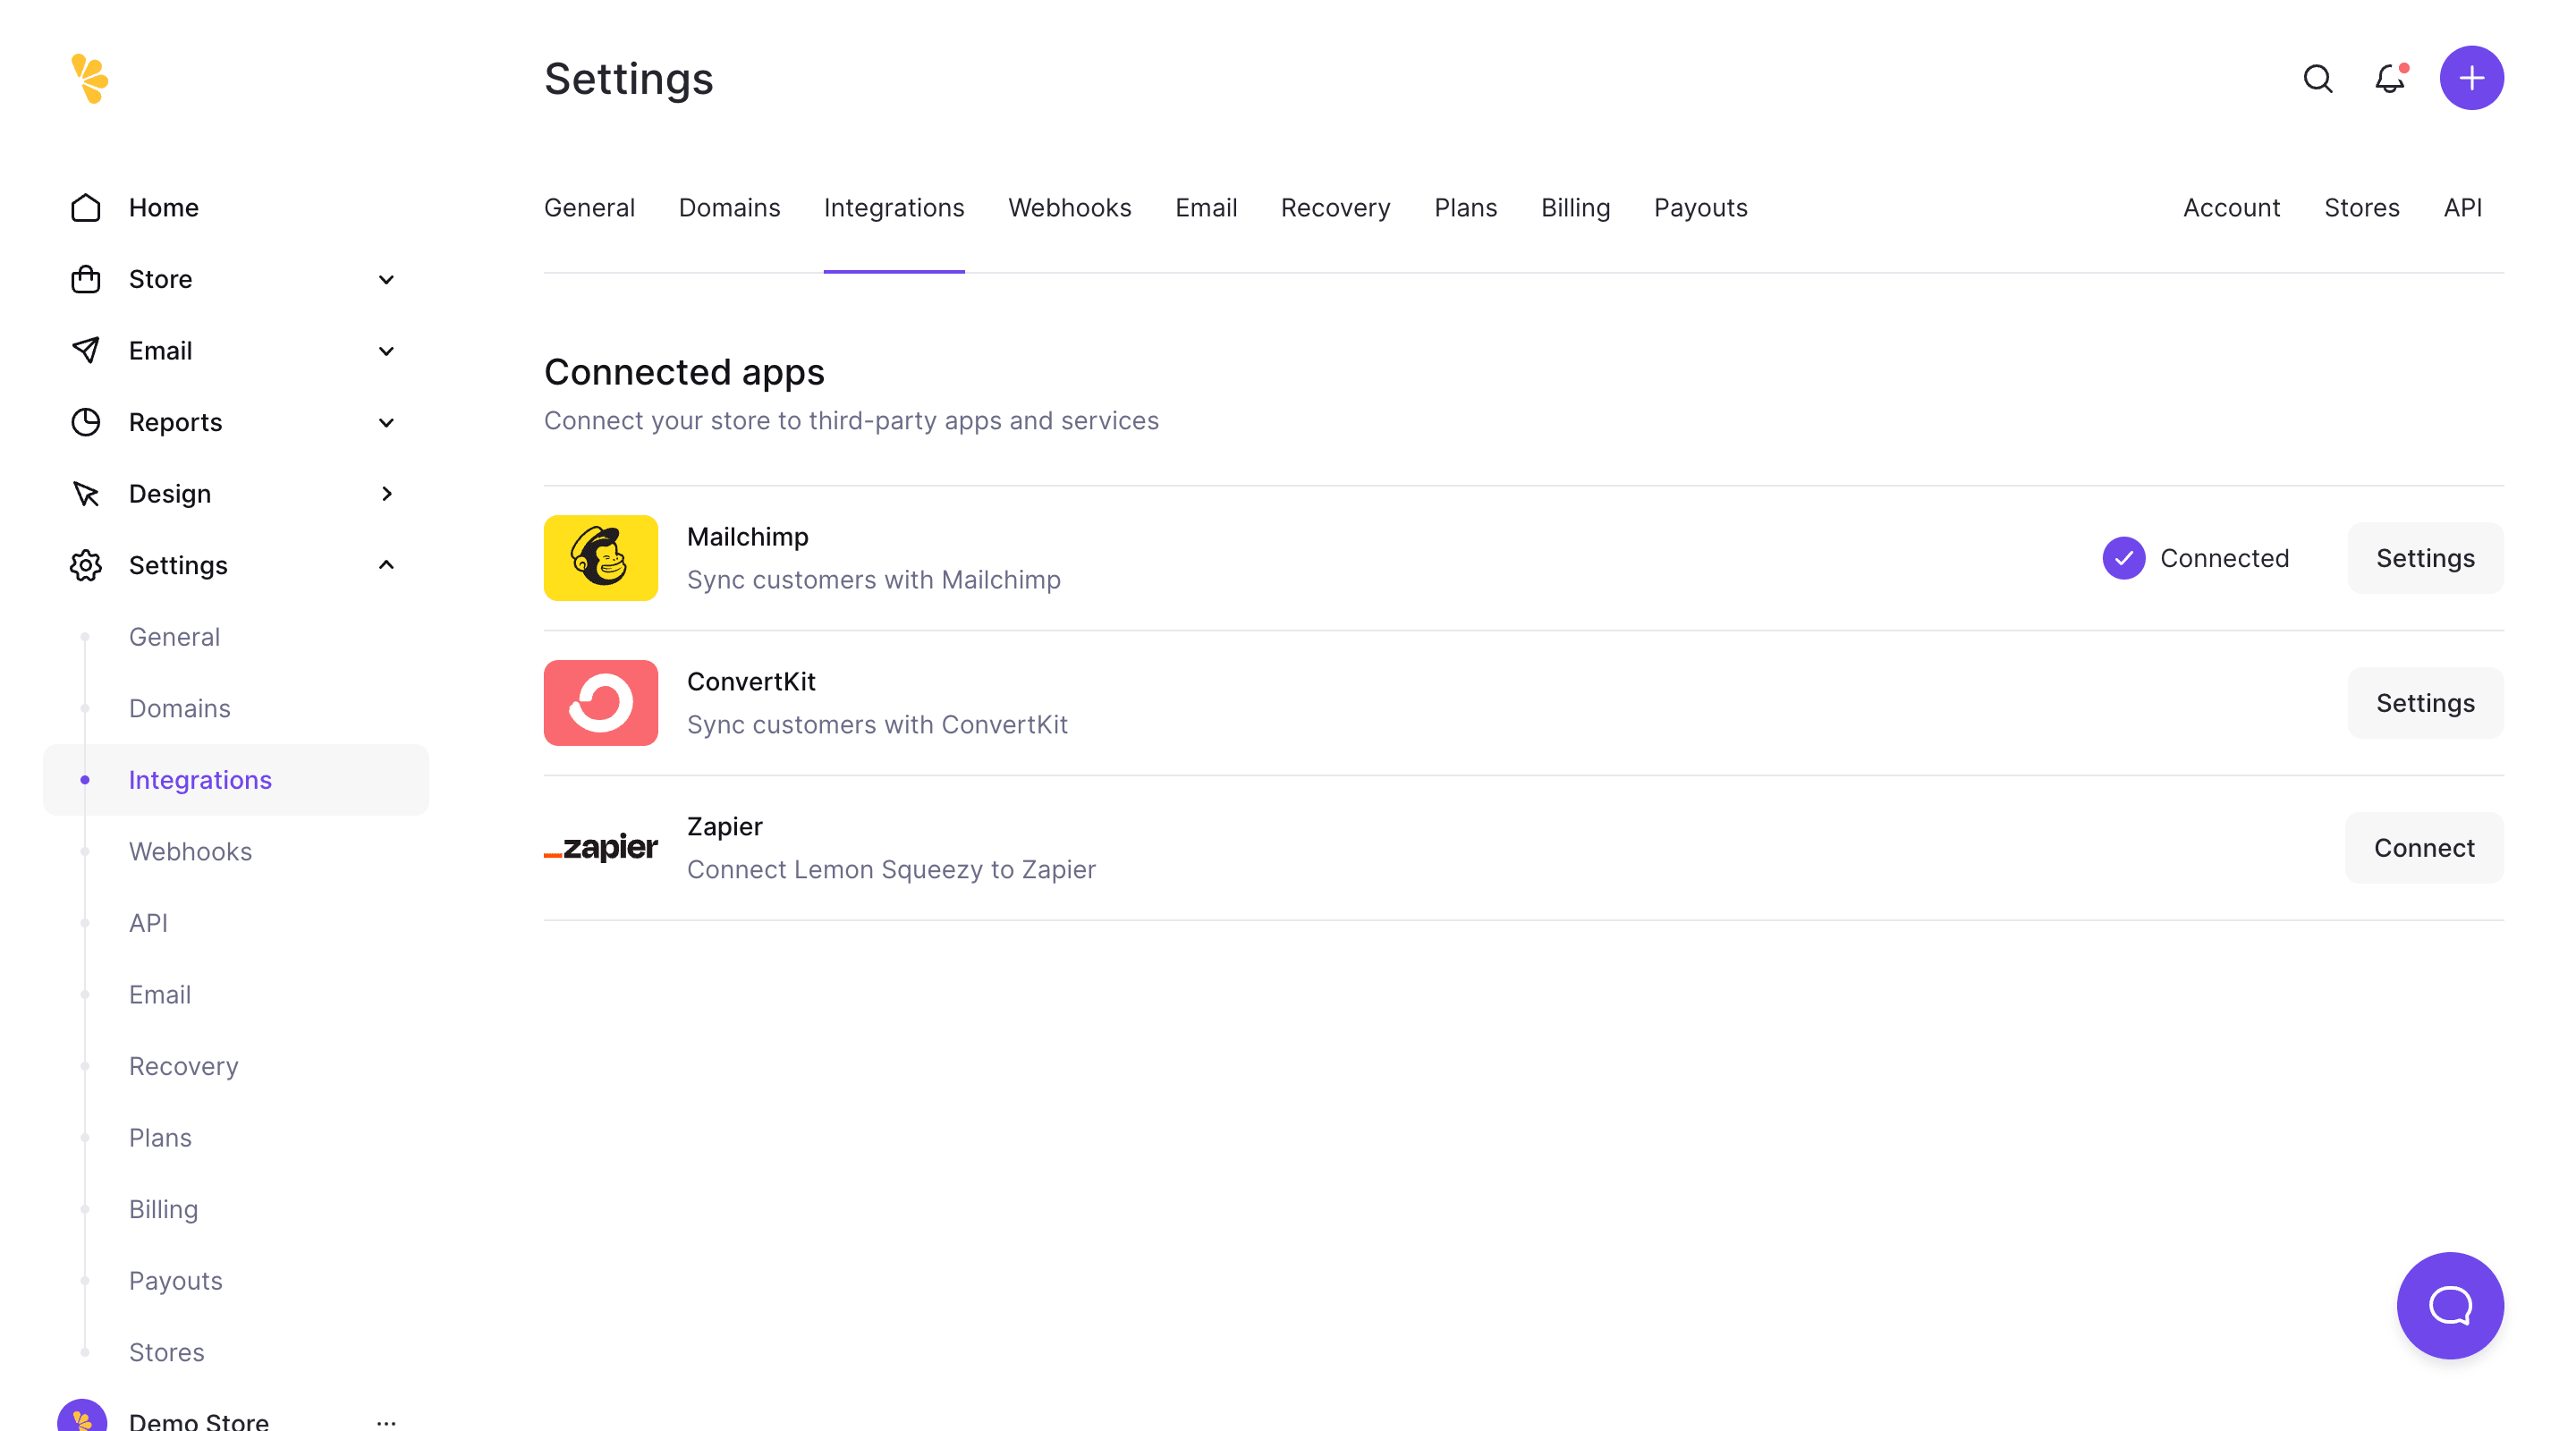This screenshot has height=1431, width=2576.
Task: Click the Demo Store name label
Action: click(x=199, y=1420)
